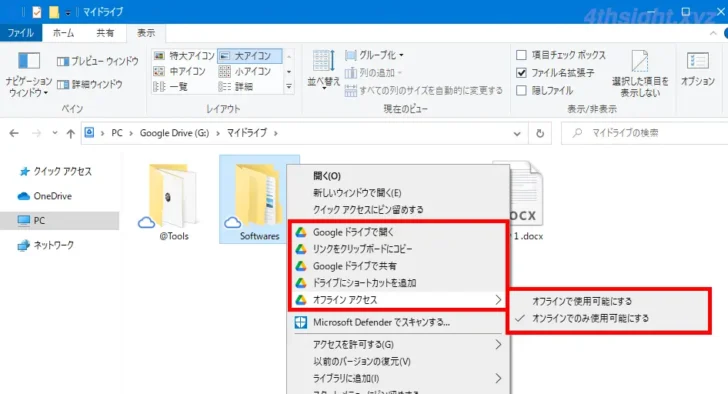
Task: Open the recent locations dropdown arrow
Action: pos(55,133)
